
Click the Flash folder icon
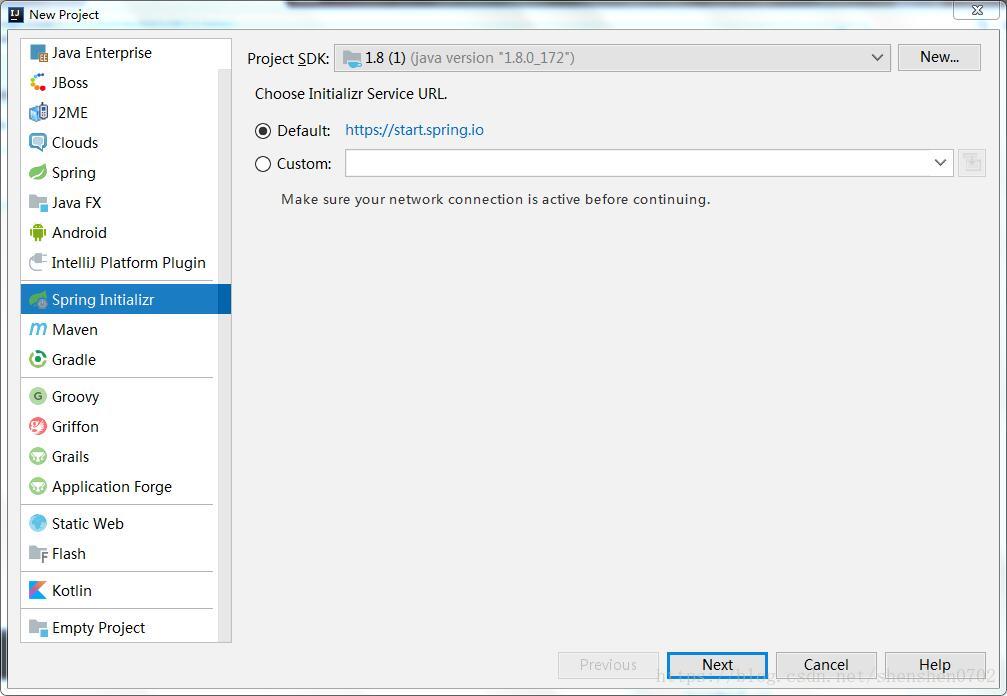(38, 553)
